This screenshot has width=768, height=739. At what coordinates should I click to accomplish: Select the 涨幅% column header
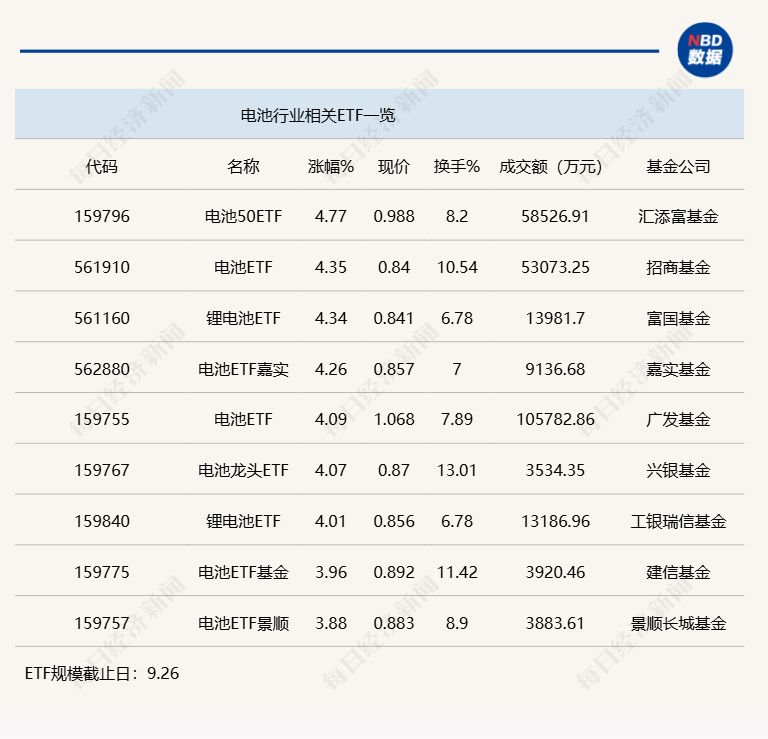(x=331, y=167)
